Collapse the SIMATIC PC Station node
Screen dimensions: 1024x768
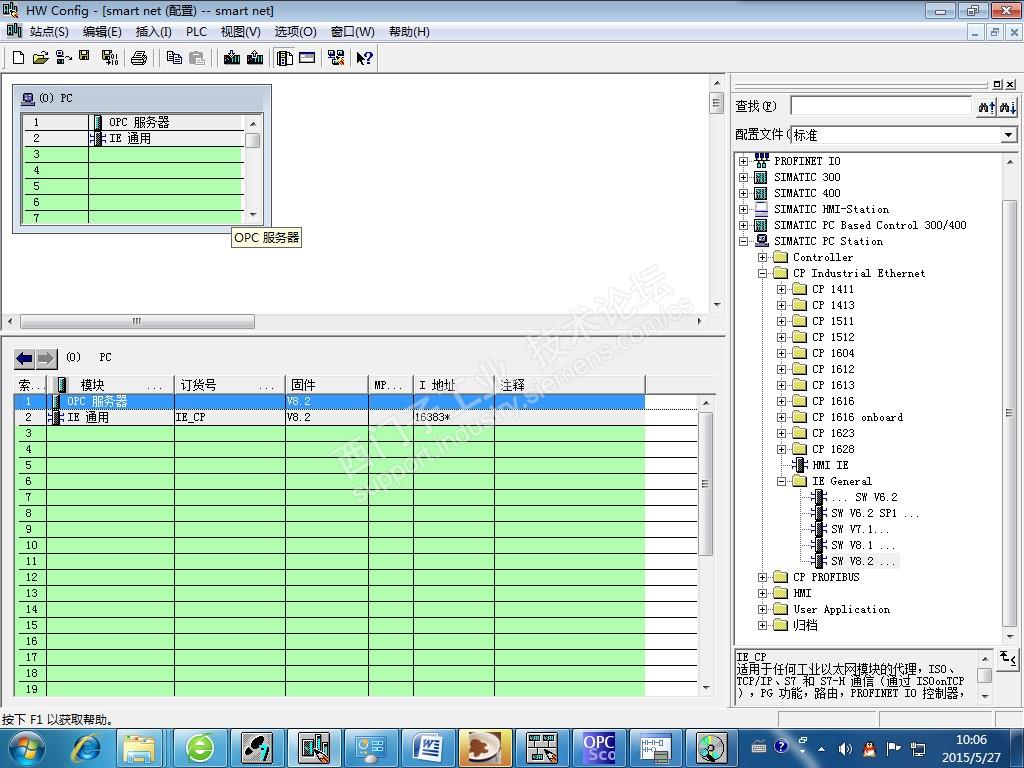[743, 242]
